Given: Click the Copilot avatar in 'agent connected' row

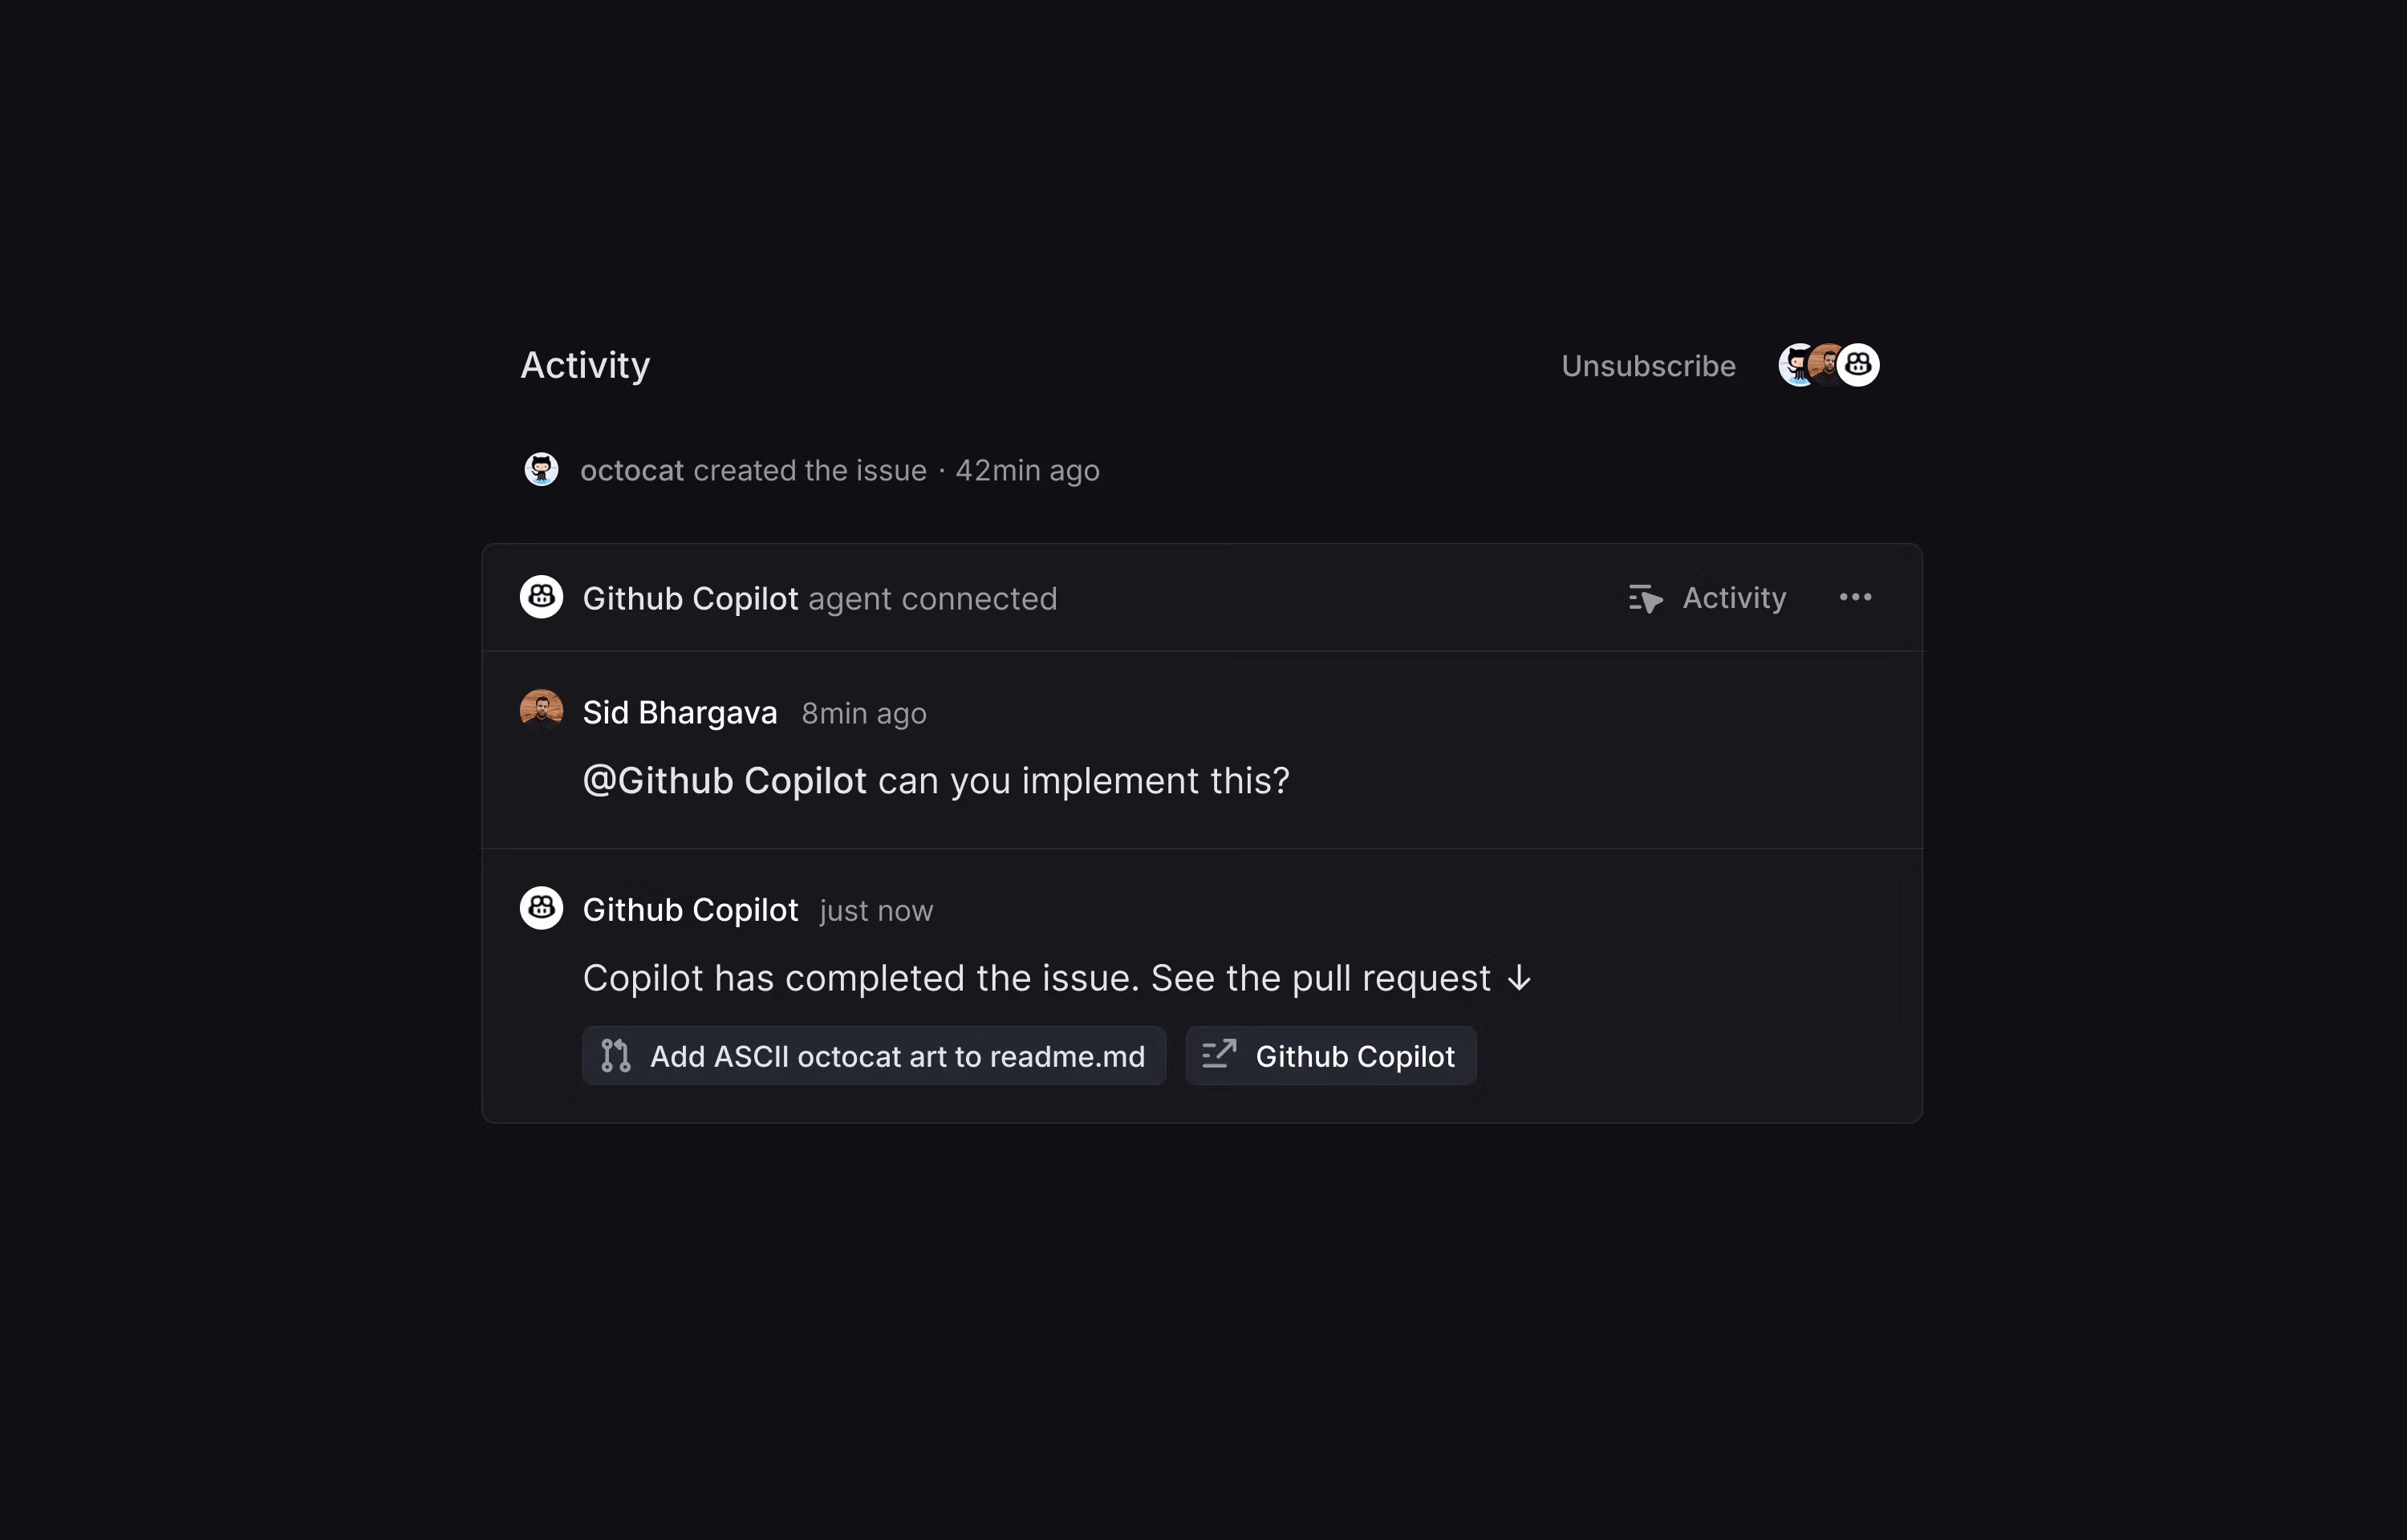Looking at the screenshot, I should tap(541, 597).
